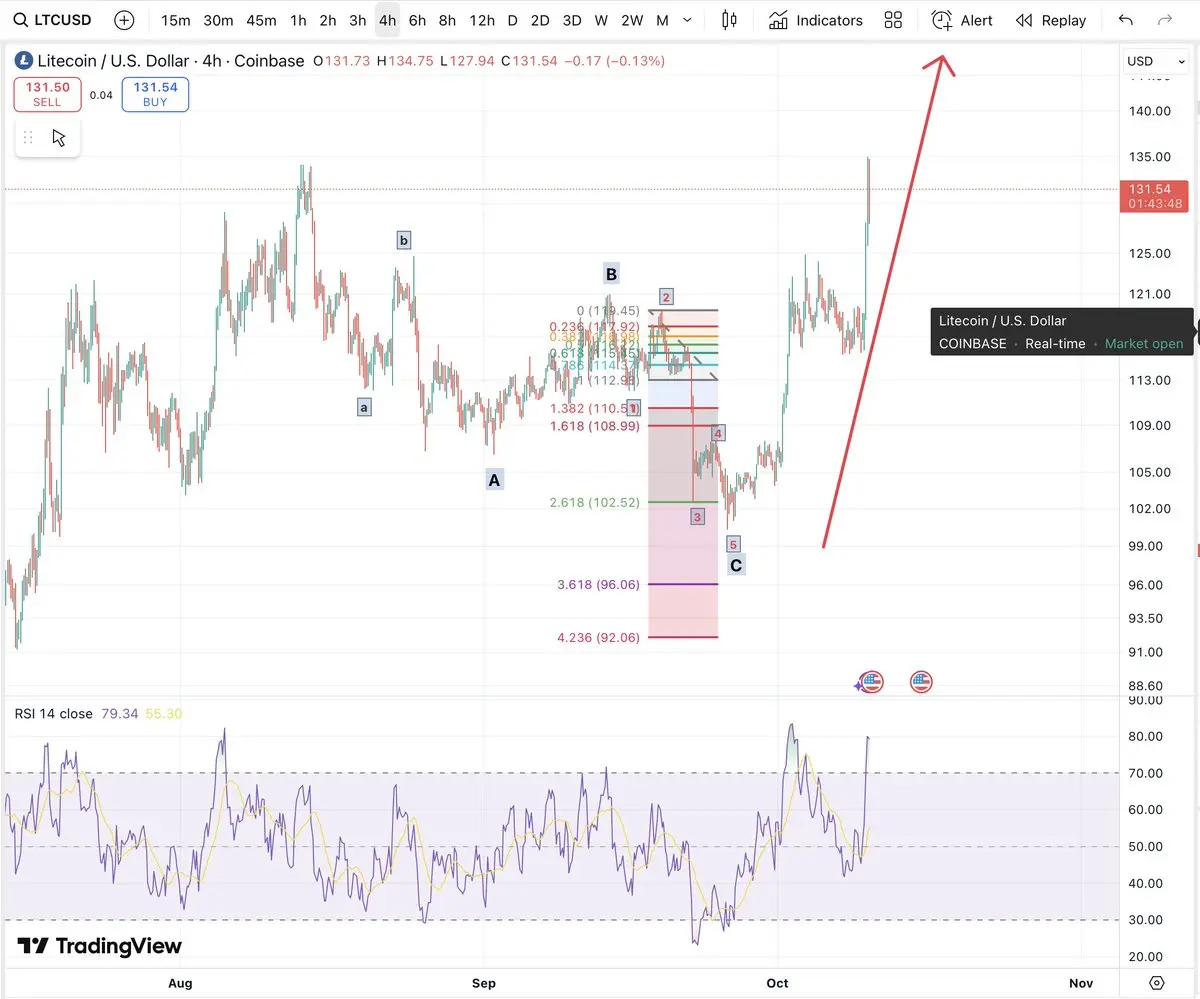Viewport: 1200px width, 999px height.
Task: Select the RSI 14 close indicator label
Action: (x=53, y=714)
